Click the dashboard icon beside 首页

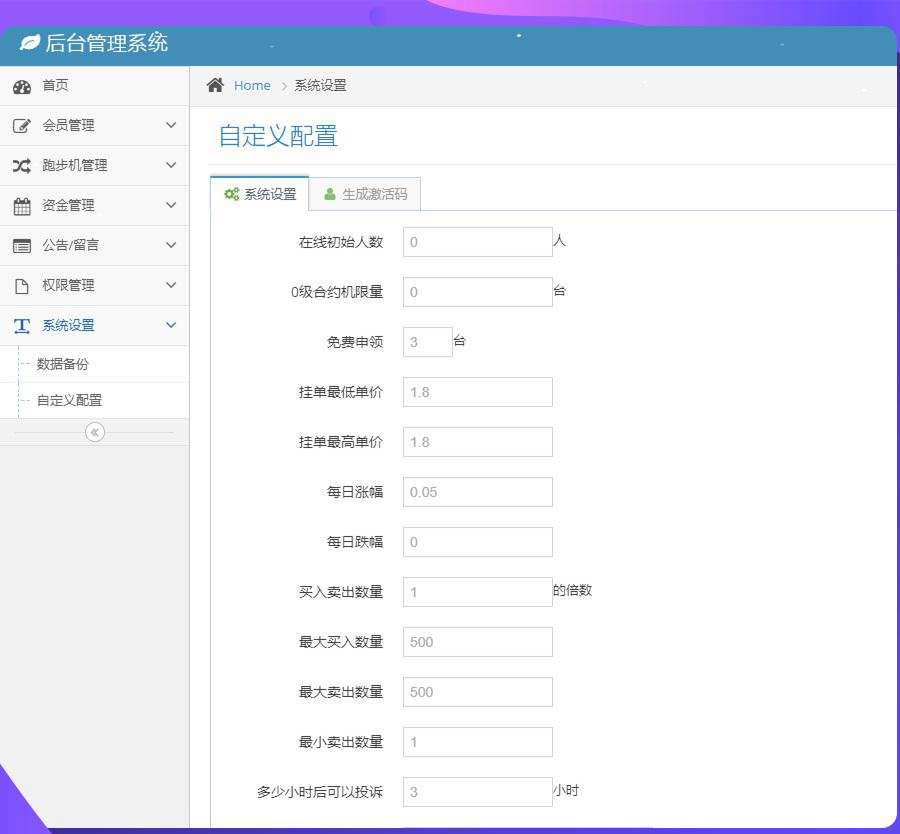pyautogui.click(x=22, y=87)
